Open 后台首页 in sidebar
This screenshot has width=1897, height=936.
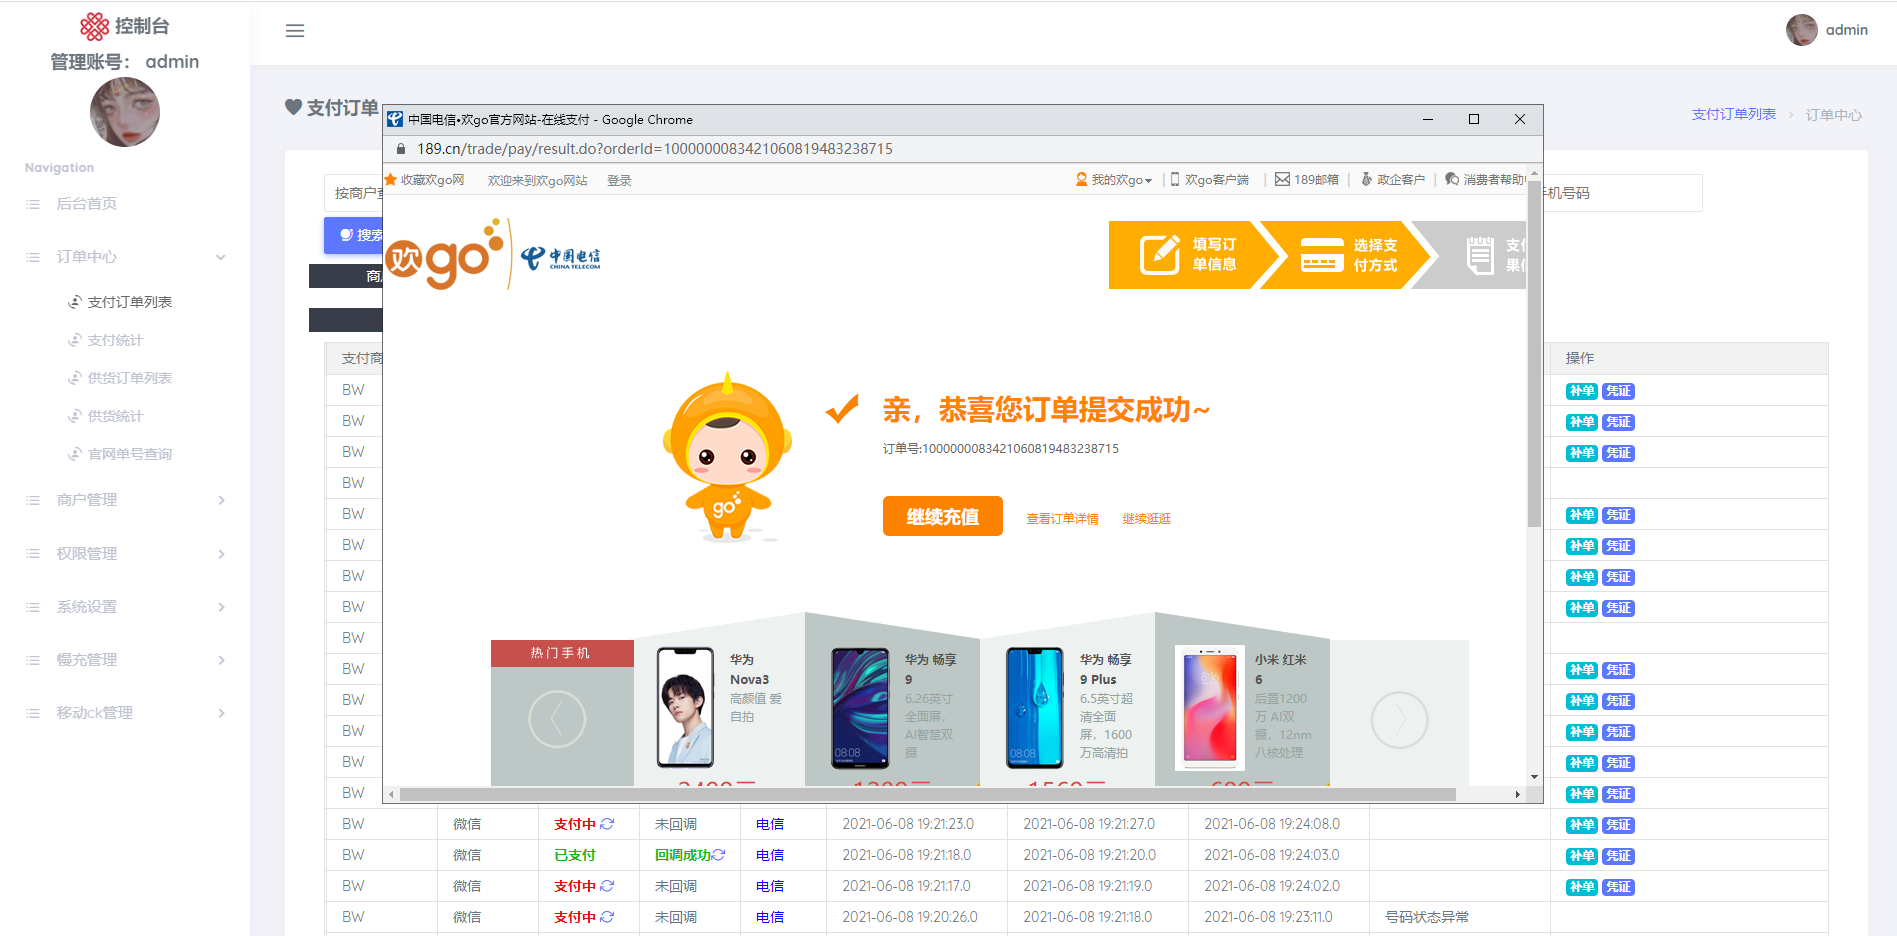tap(87, 204)
